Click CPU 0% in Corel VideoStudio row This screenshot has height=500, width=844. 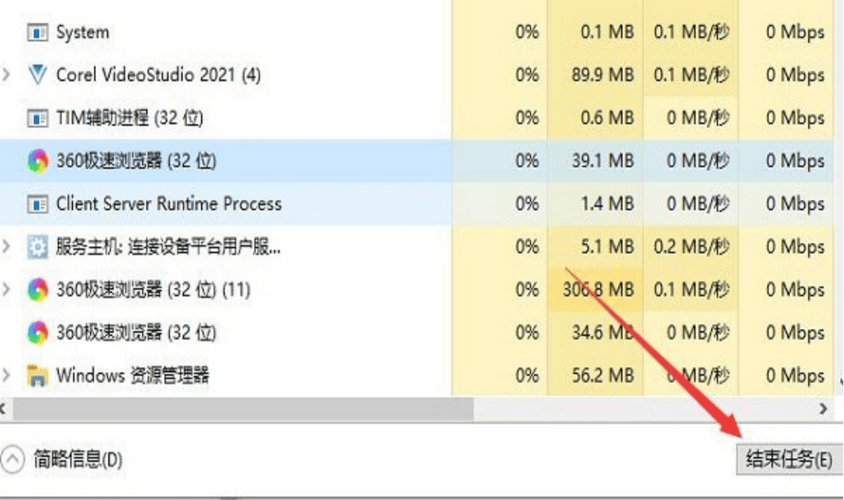[x=527, y=75]
